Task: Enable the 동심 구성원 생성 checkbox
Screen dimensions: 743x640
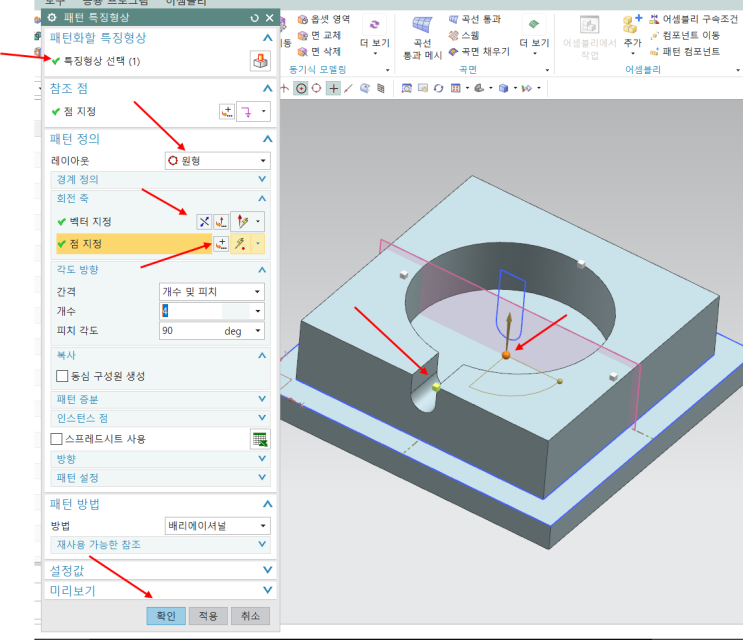Action: coord(62,376)
